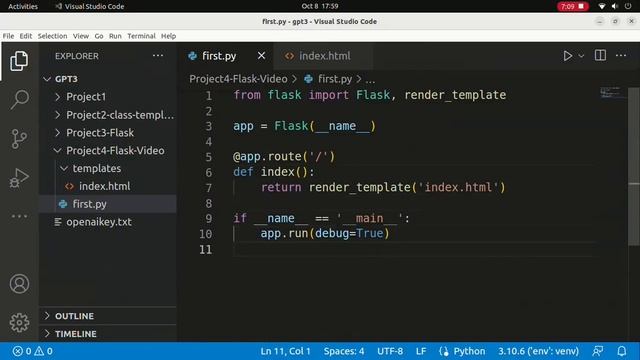This screenshot has width=640, height=360.
Task: Open the feedback icon in status bar
Action: click(598, 351)
